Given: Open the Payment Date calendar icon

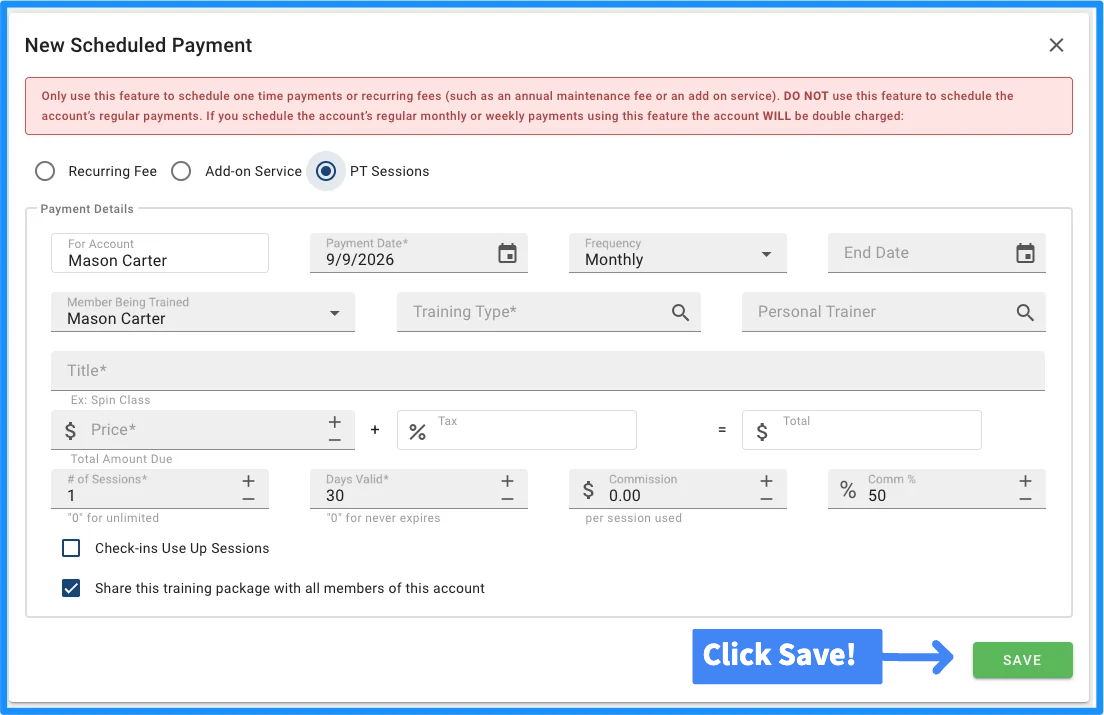Looking at the screenshot, I should tap(507, 253).
